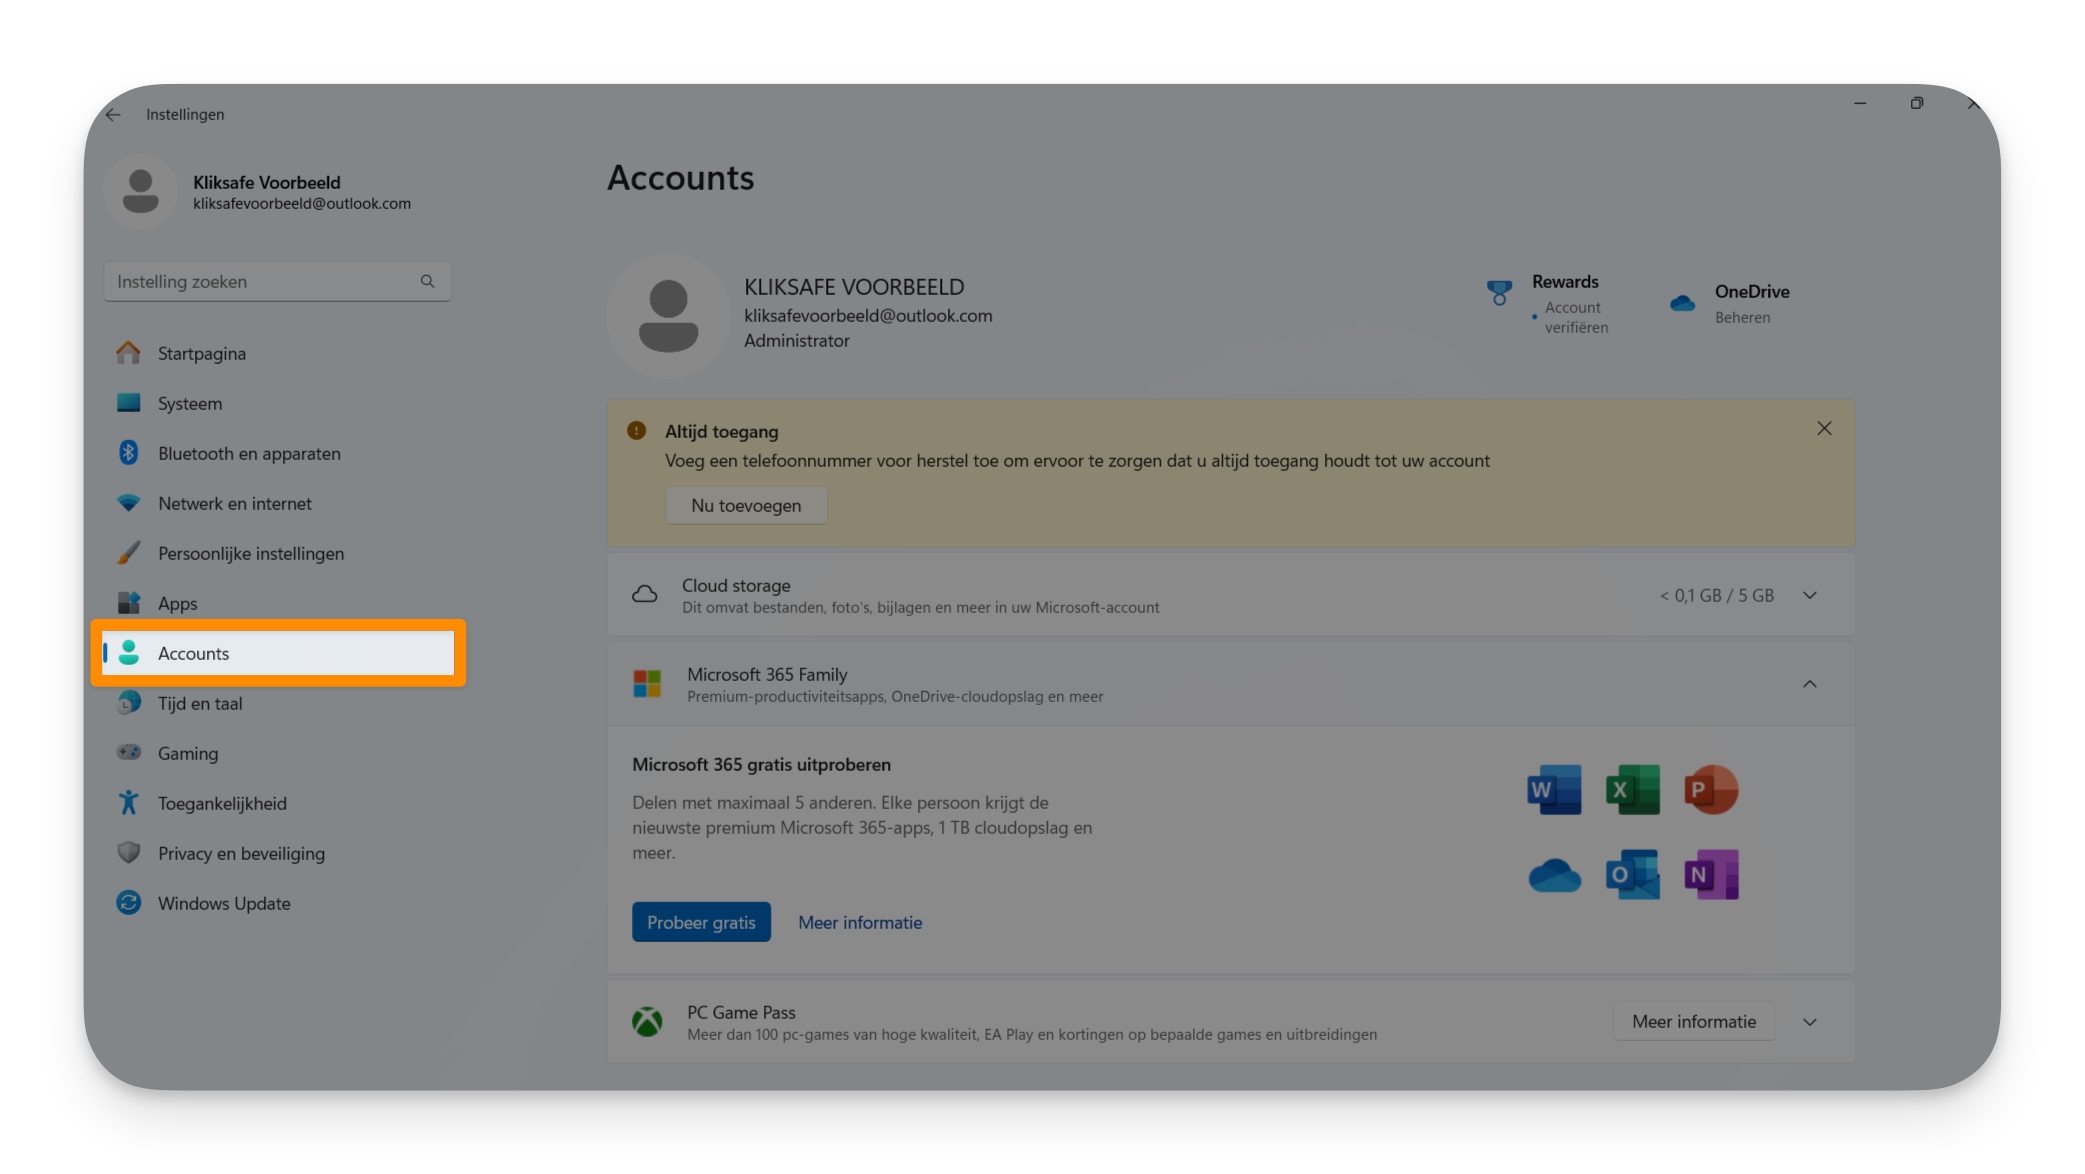This screenshot has width=2085, height=1174.
Task: Click the Startpagina house icon
Action: coord(128,353)
